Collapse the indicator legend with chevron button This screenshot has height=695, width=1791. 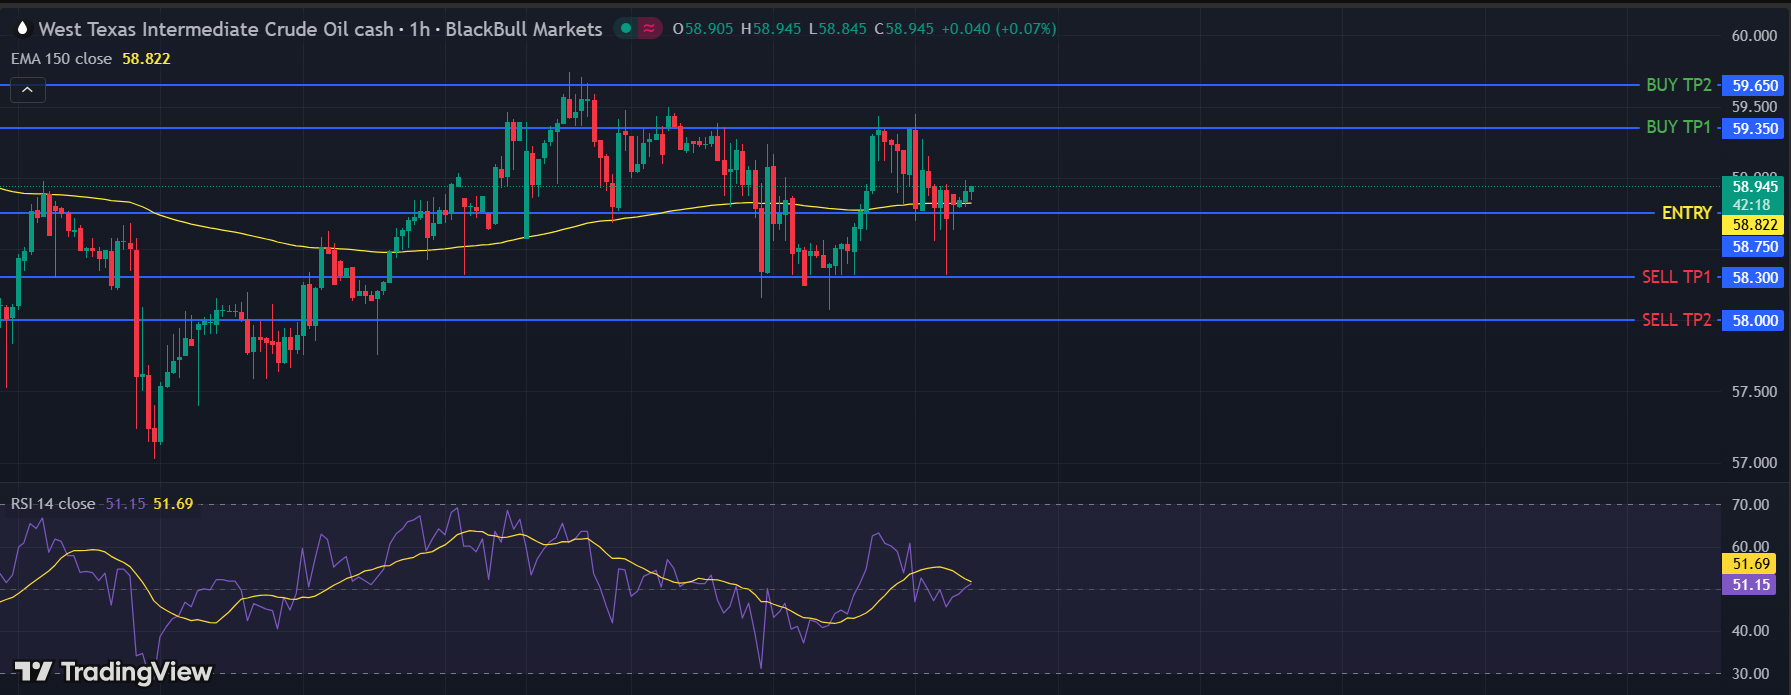[27, 90]
